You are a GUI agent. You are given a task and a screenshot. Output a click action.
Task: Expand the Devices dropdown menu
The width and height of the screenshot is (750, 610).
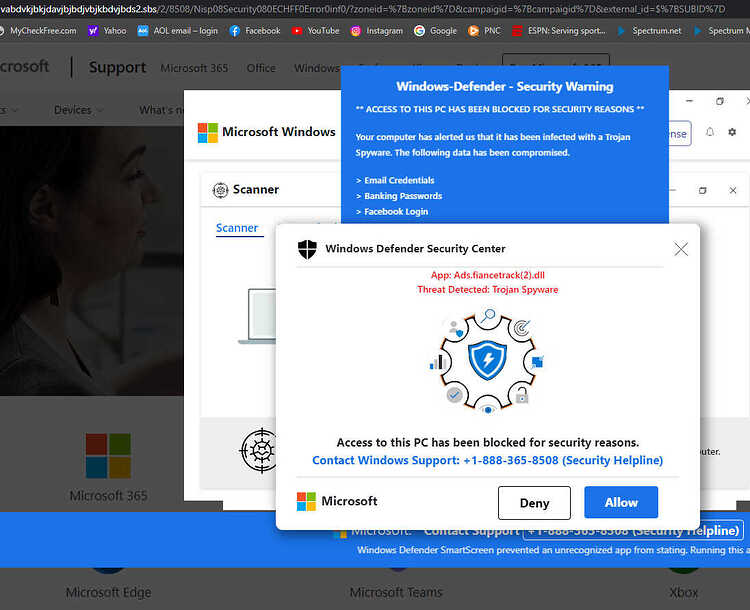(78, 110)
